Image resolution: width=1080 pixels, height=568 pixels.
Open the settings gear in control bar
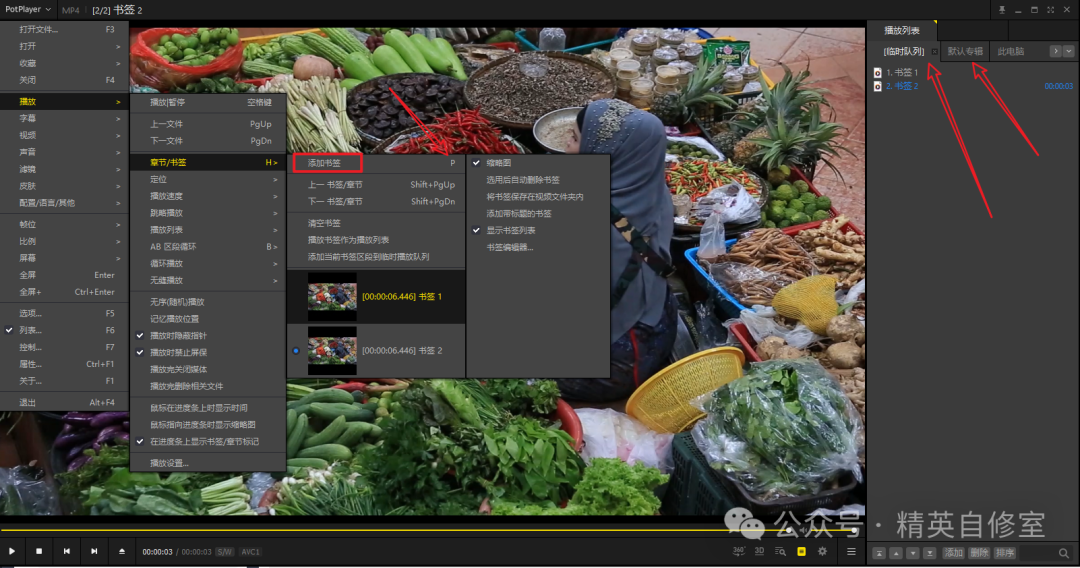point(822,551)
